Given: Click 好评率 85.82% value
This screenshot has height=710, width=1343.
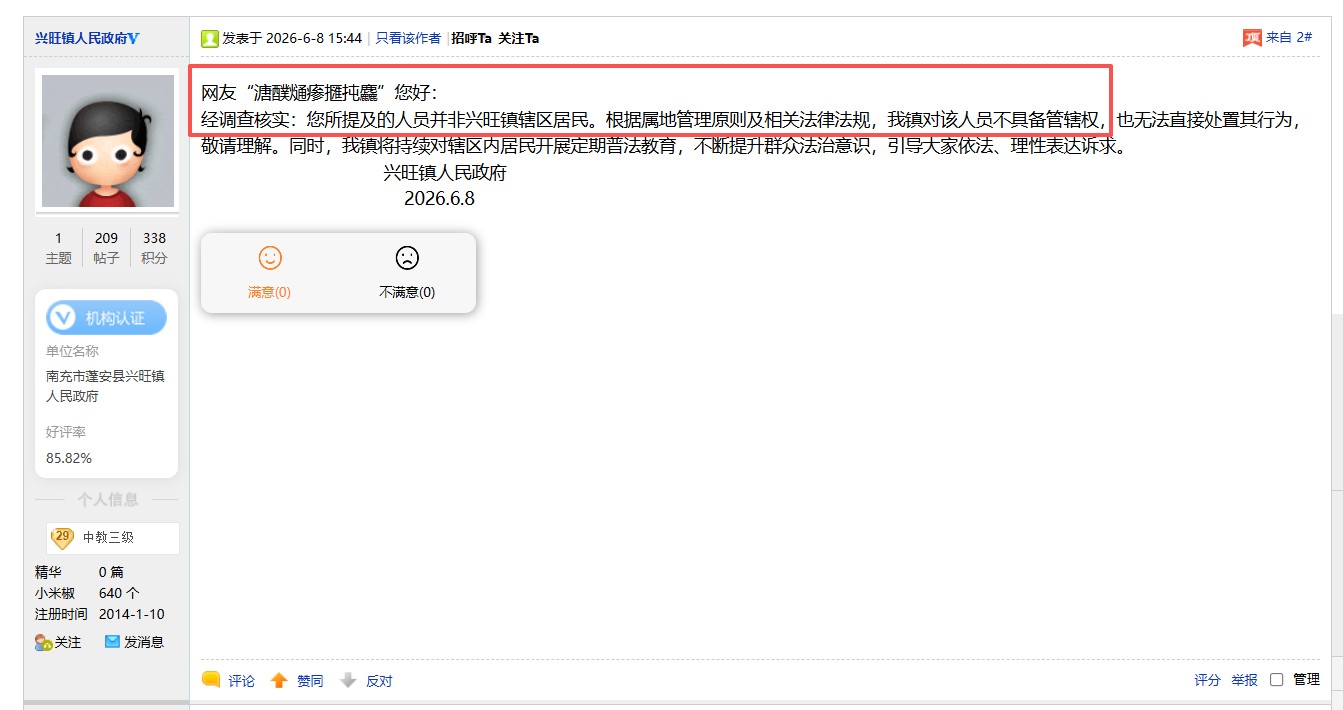Looking at the screenshot, I should (69, 458).
